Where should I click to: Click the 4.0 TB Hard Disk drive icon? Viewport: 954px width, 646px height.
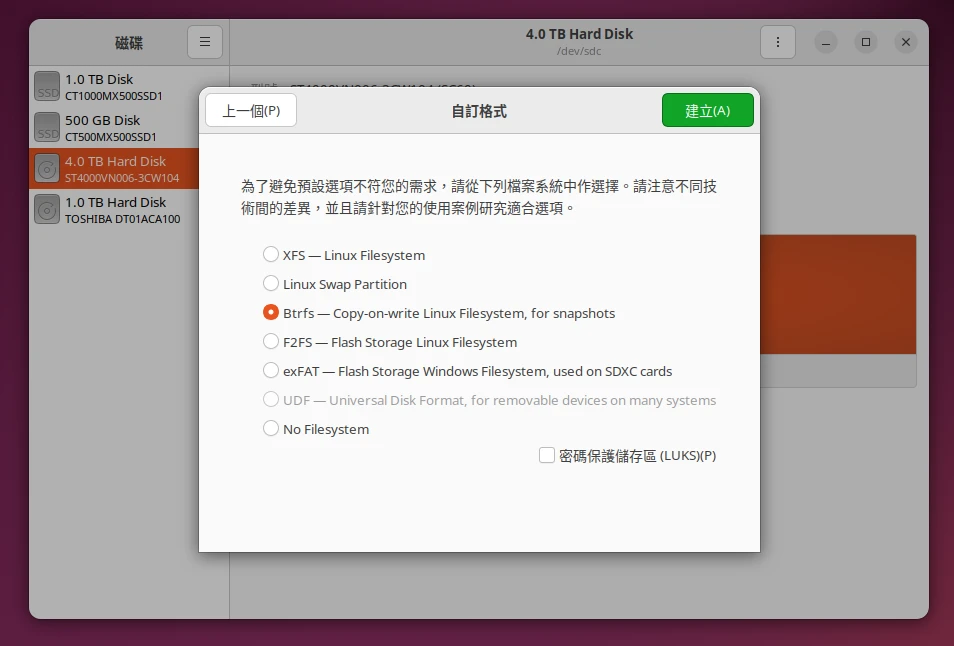(x=47, y=169)
